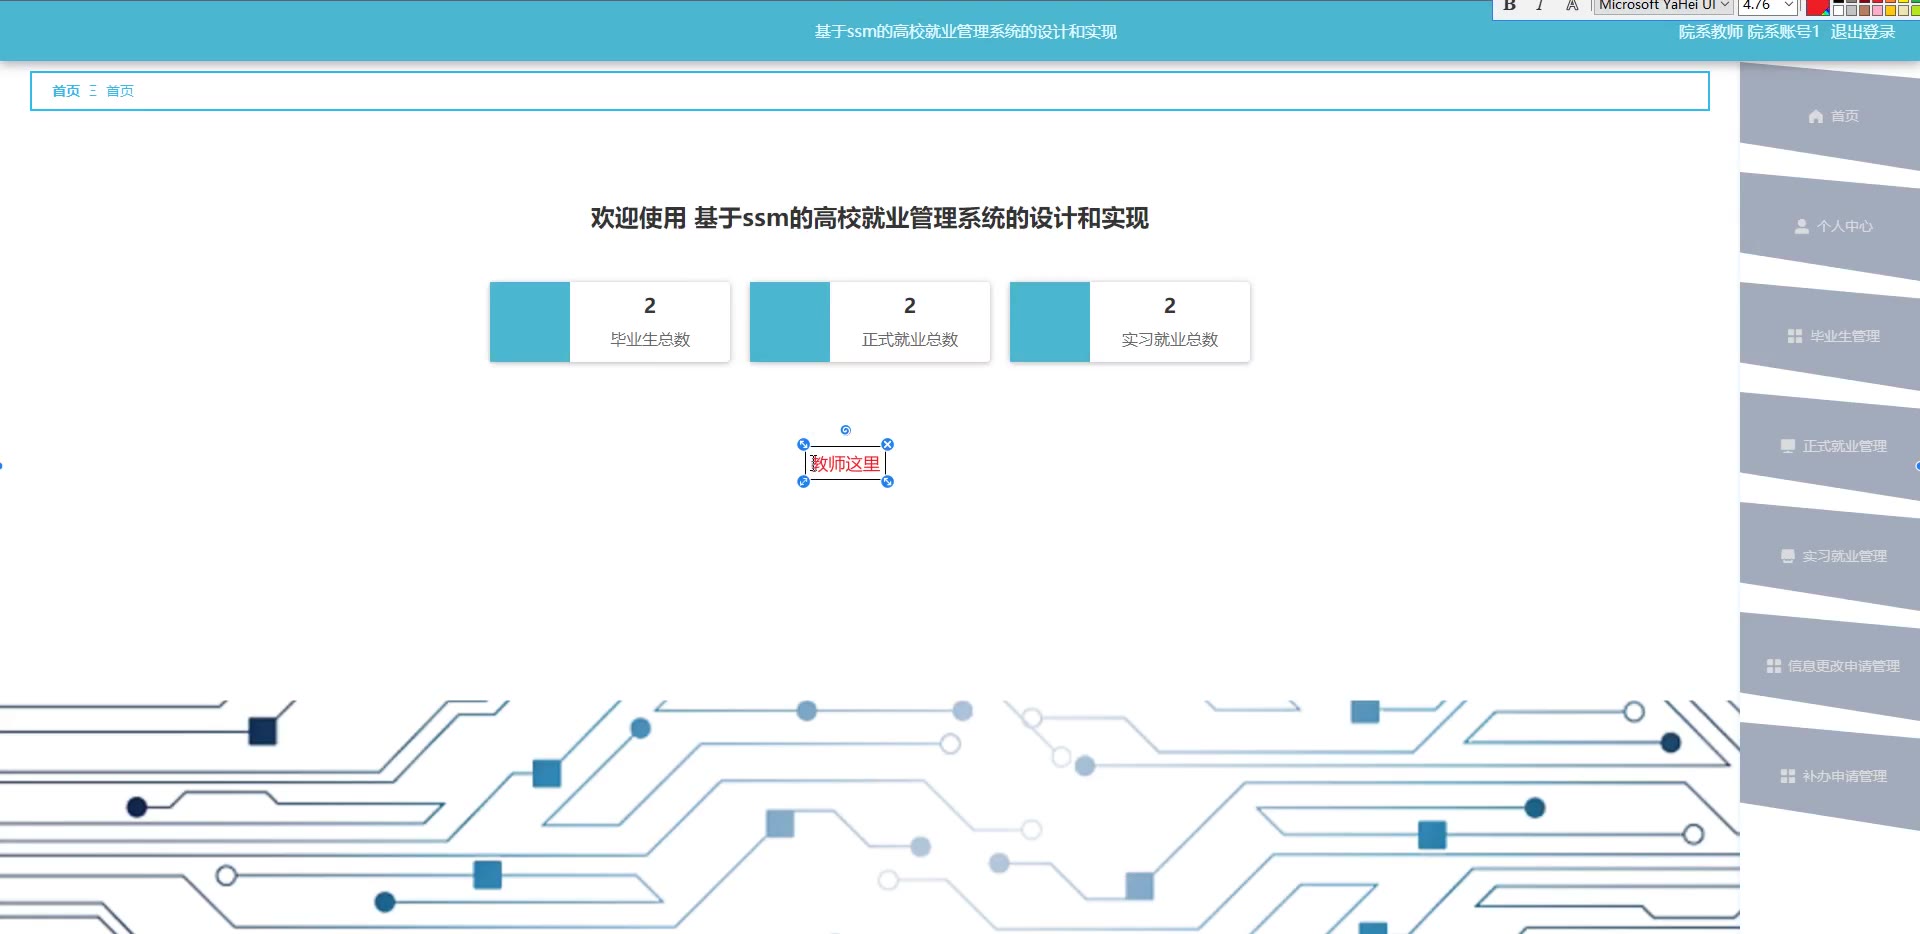
Task: Click top-left resize handle of text annotation
Action: coord(803,444)
